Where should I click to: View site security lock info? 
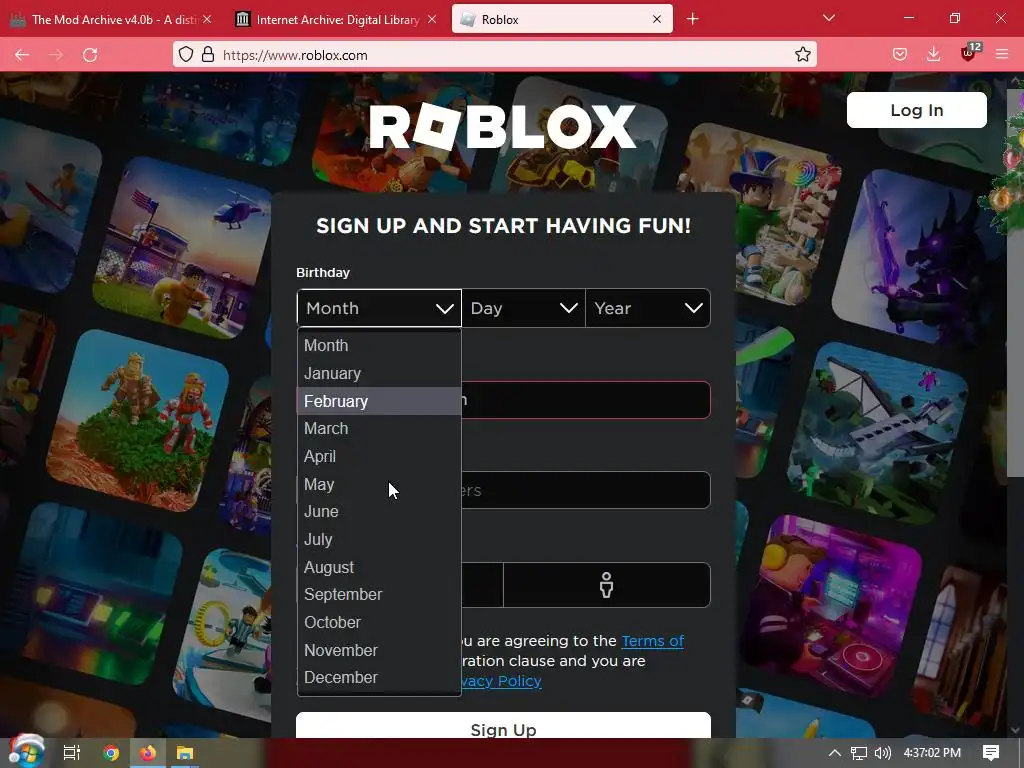(208, 54)
